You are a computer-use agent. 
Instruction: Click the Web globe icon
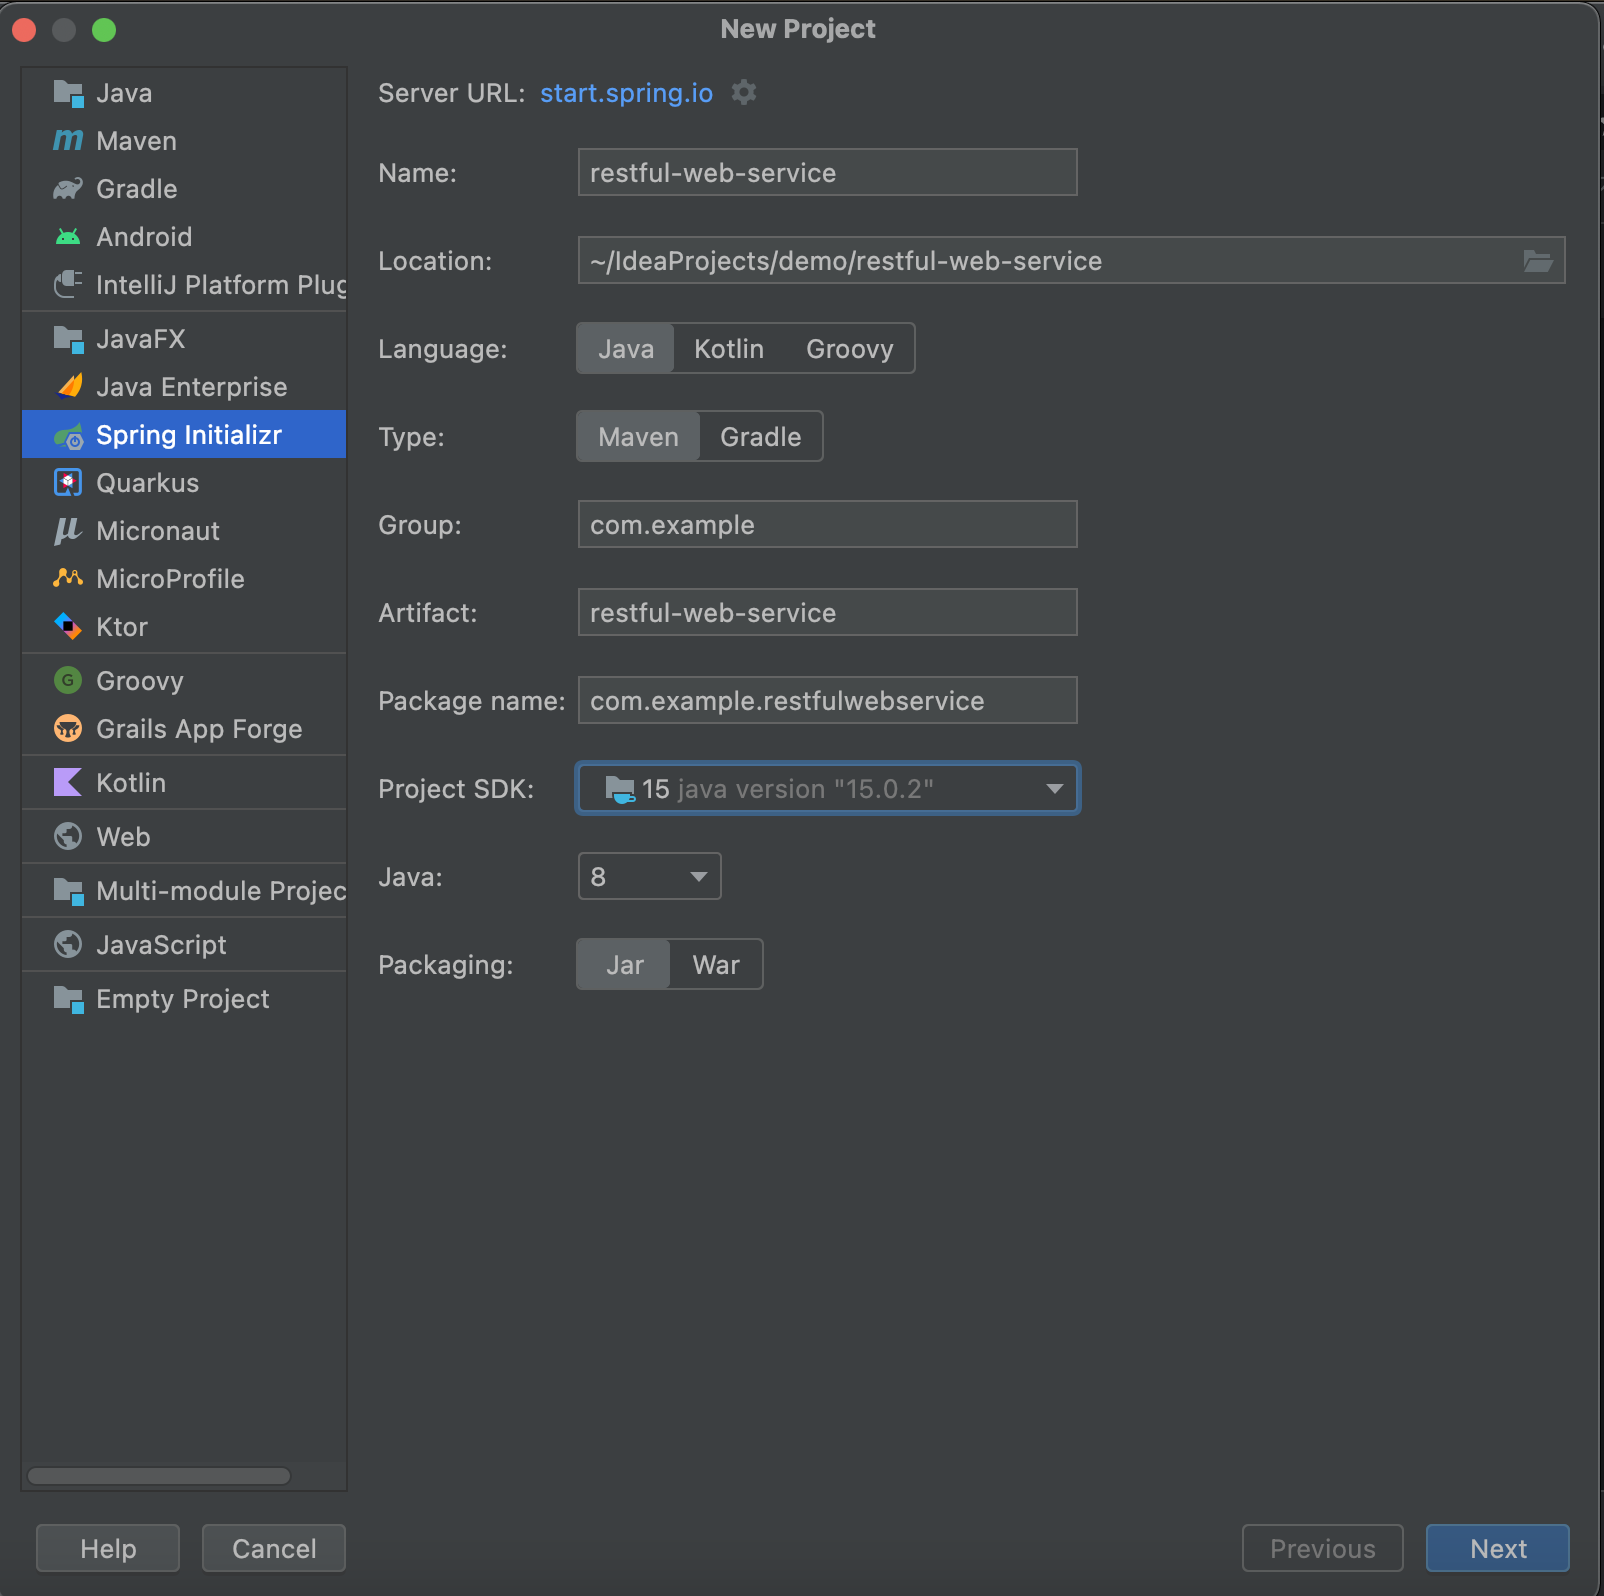click(x=68, y=837)
